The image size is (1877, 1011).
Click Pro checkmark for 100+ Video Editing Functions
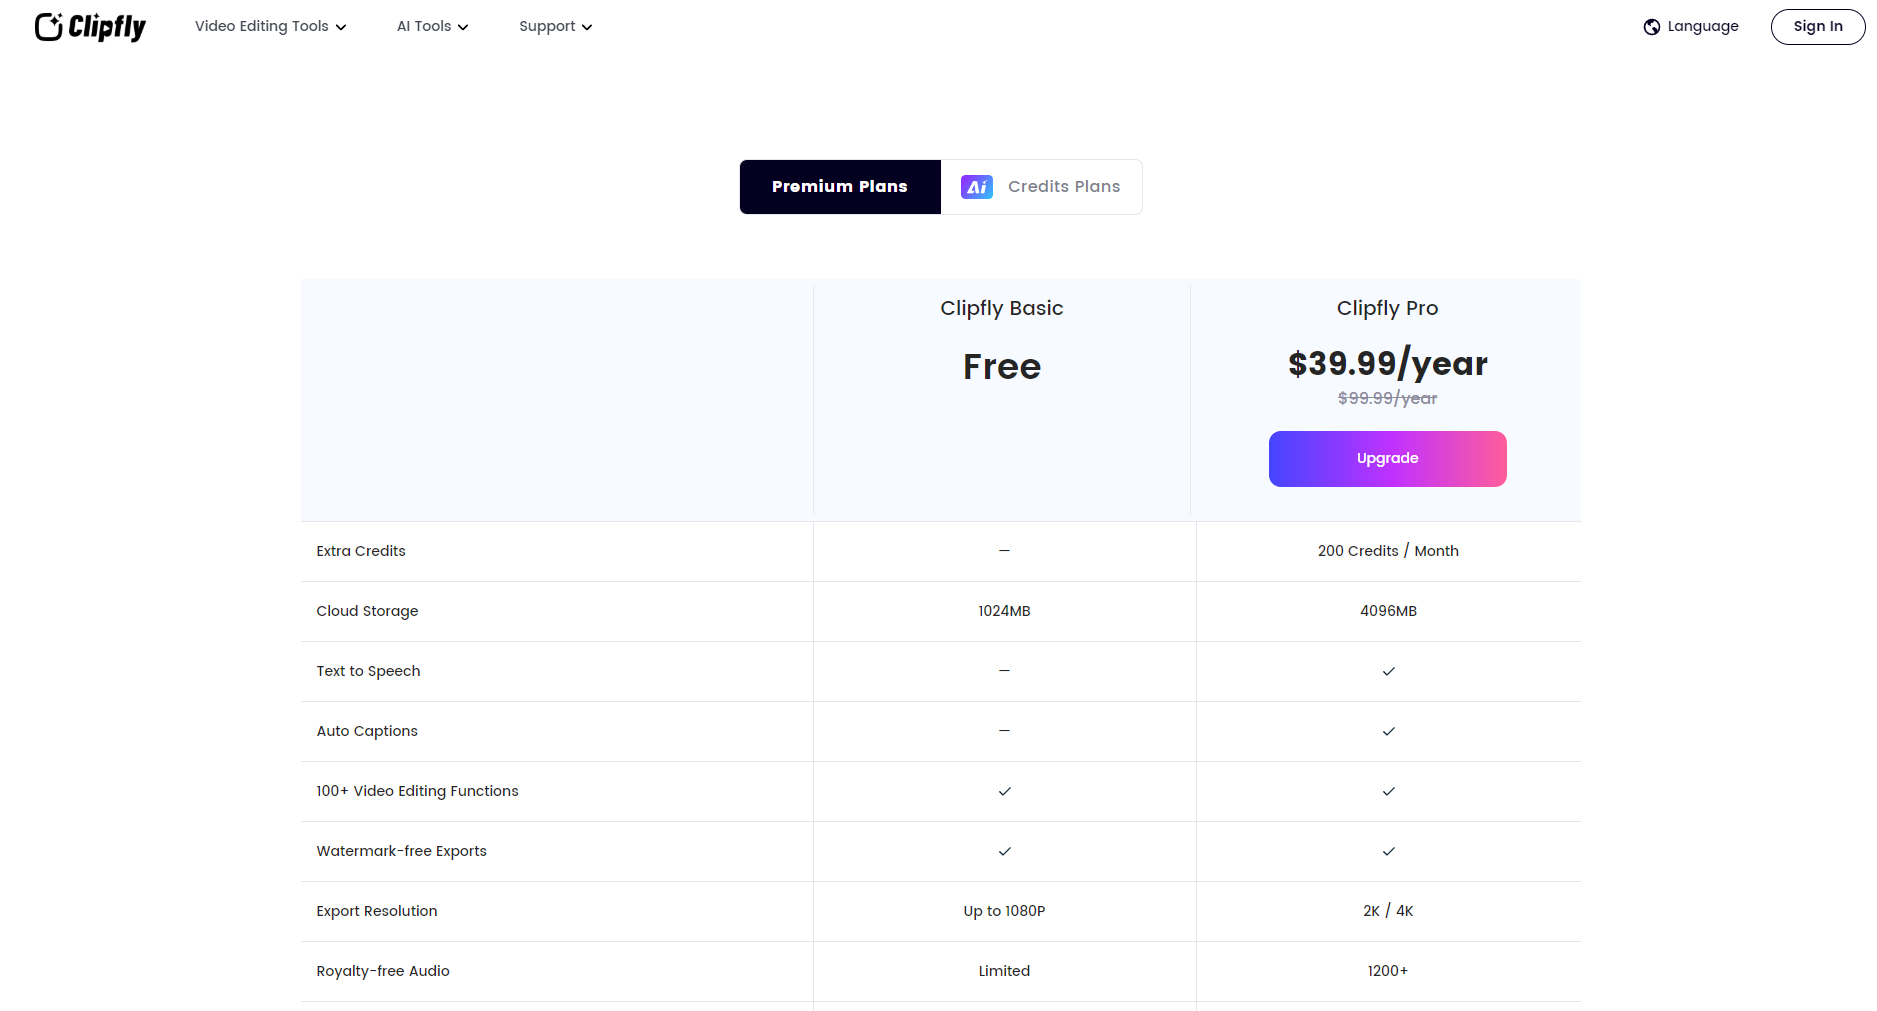pos(1388,791)
